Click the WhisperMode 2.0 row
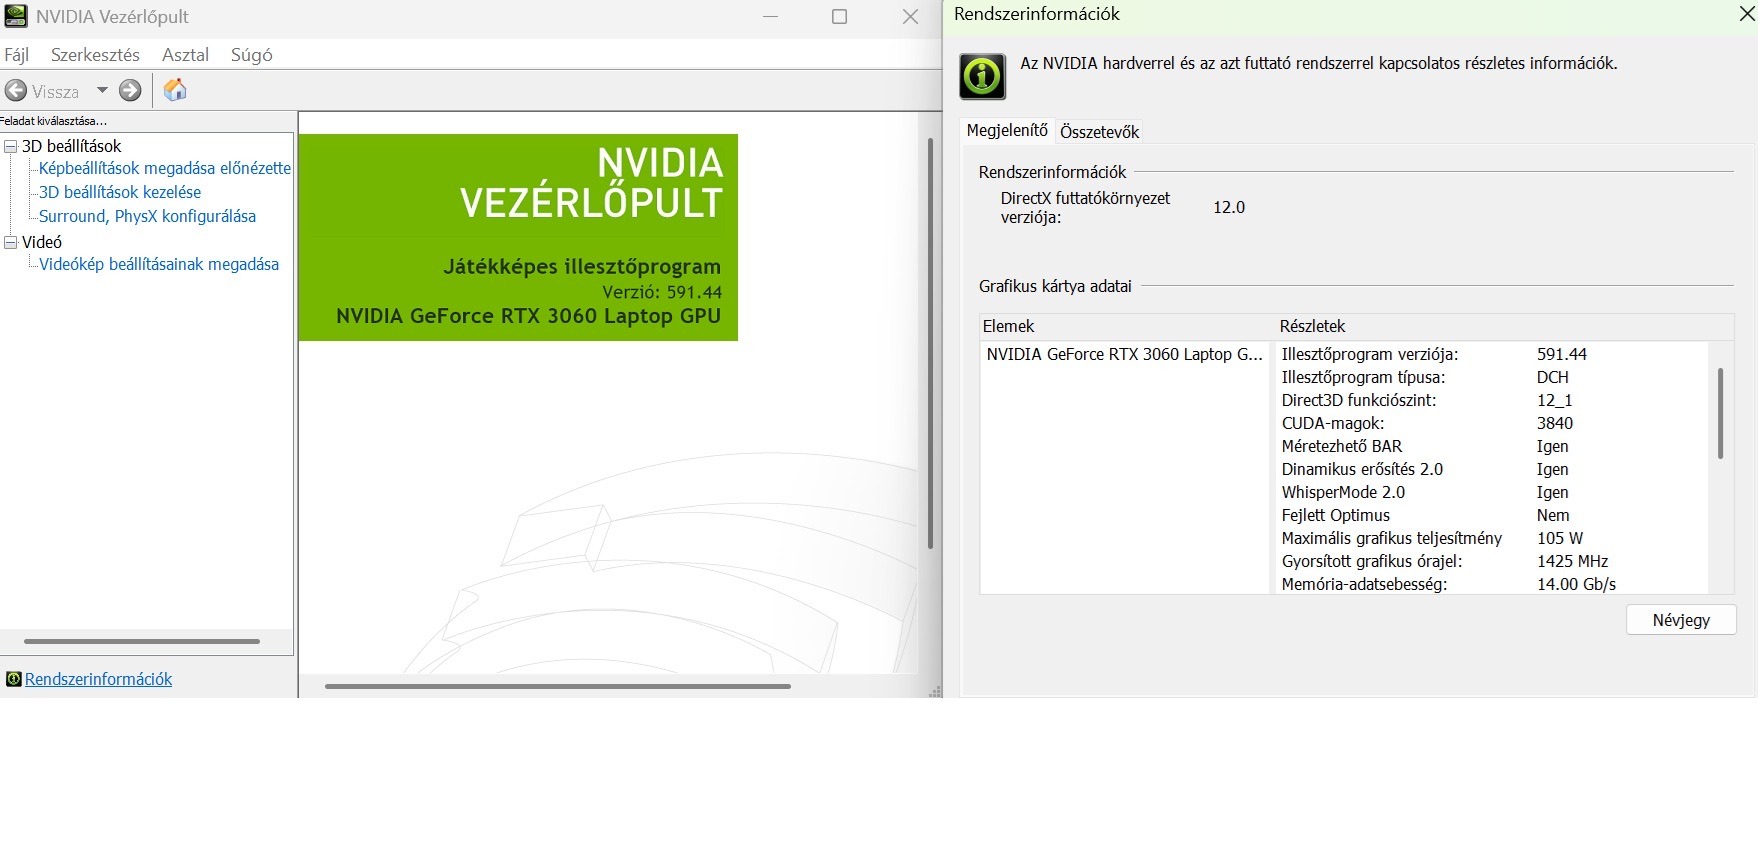The width and height of the screenshot is (1758, 864). (x=1492, y=492)
